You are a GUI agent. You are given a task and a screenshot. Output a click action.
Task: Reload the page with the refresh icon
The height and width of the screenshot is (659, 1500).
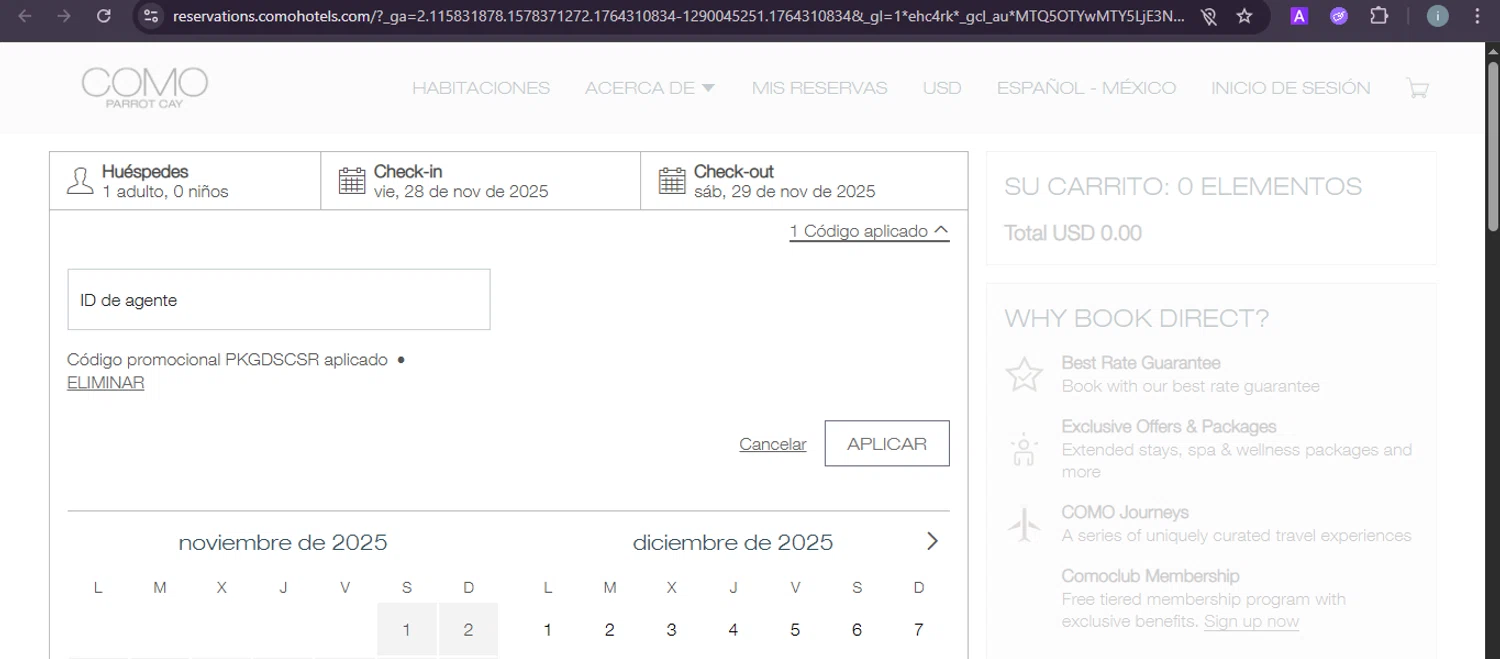(x=104, y=16)
